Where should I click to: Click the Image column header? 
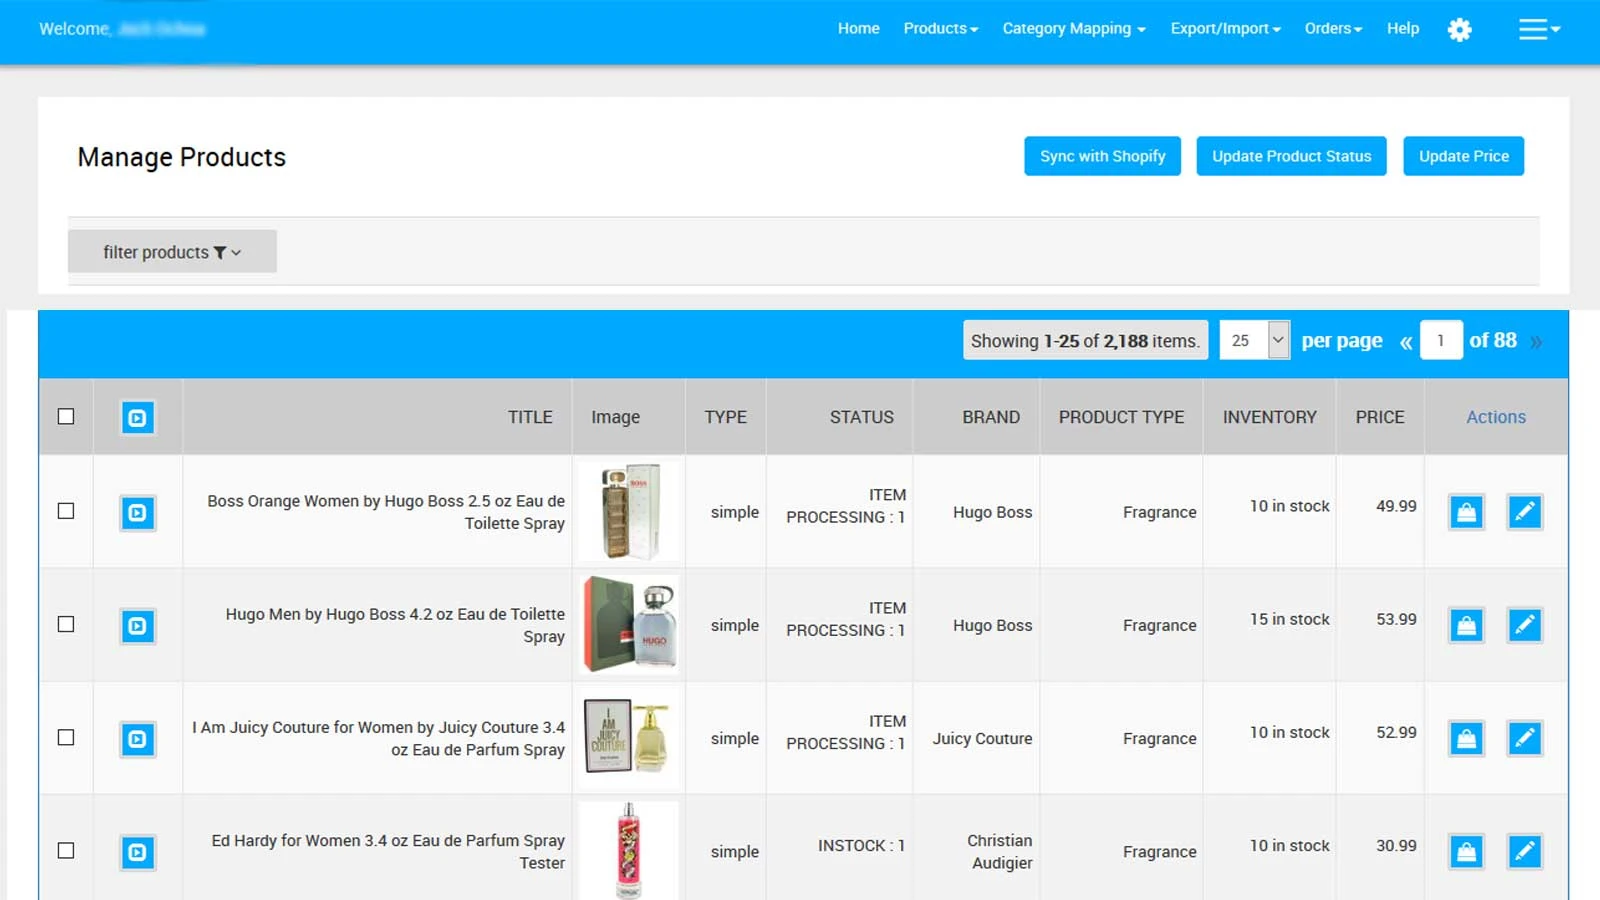[x=615, y=417]
